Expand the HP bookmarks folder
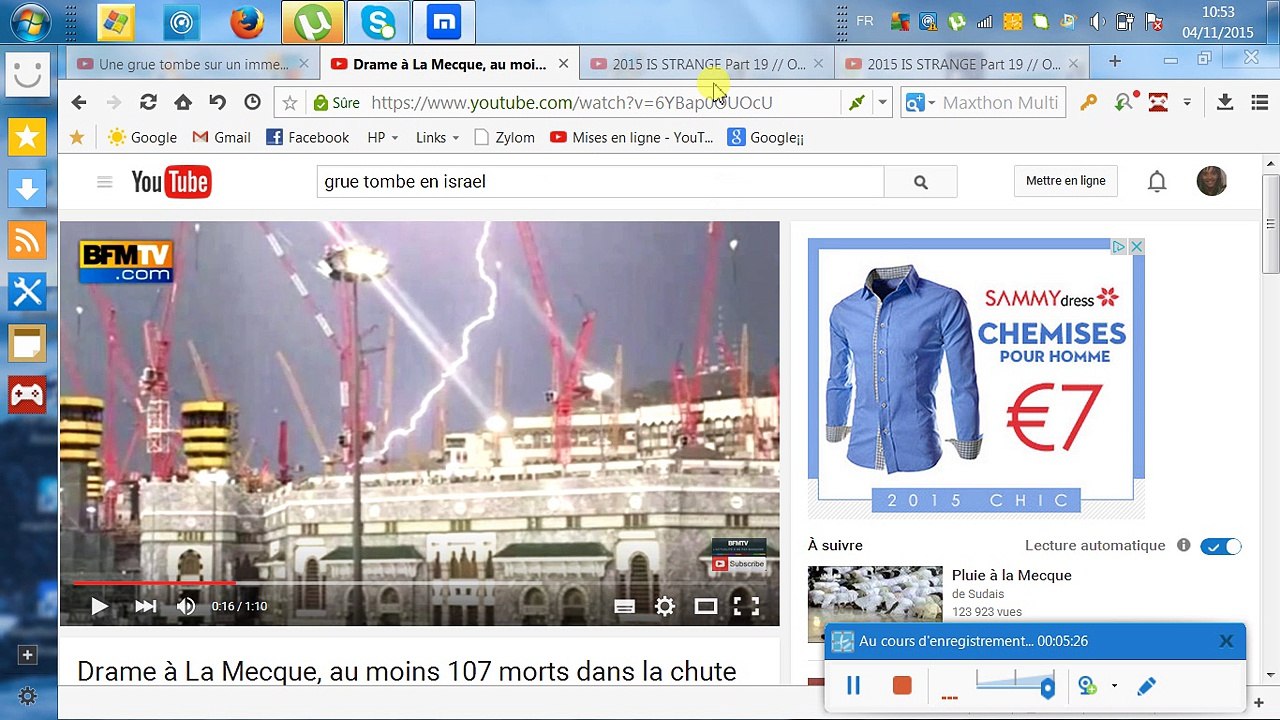 point(383,137)
